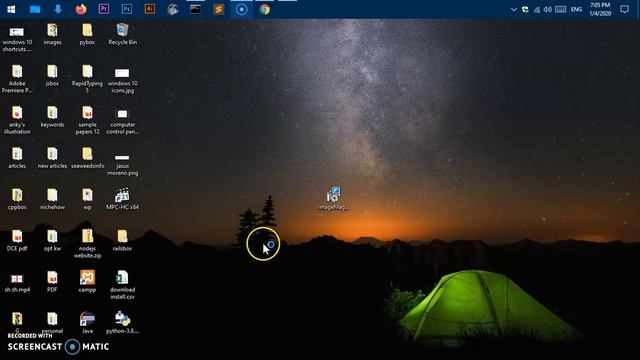This screenshot has width=640, height=360.
Task: Select nodejs website.zip archive
Action: coord(87,244)
